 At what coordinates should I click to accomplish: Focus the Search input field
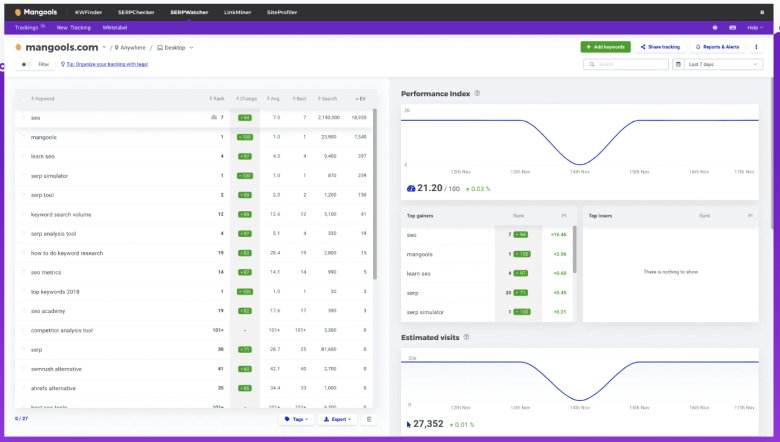coord(626,64)
